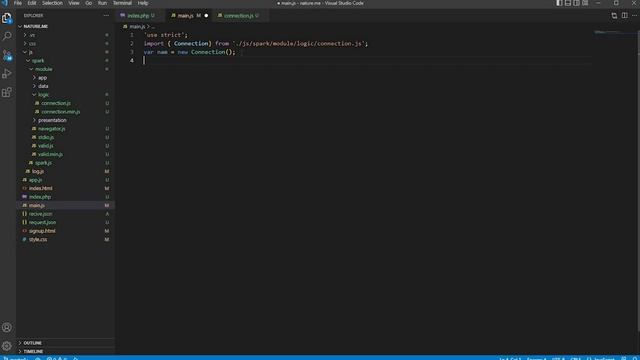Open spark.js in the file tree
The width and height of the screenshot is (640, 360).
coord(65,163)
